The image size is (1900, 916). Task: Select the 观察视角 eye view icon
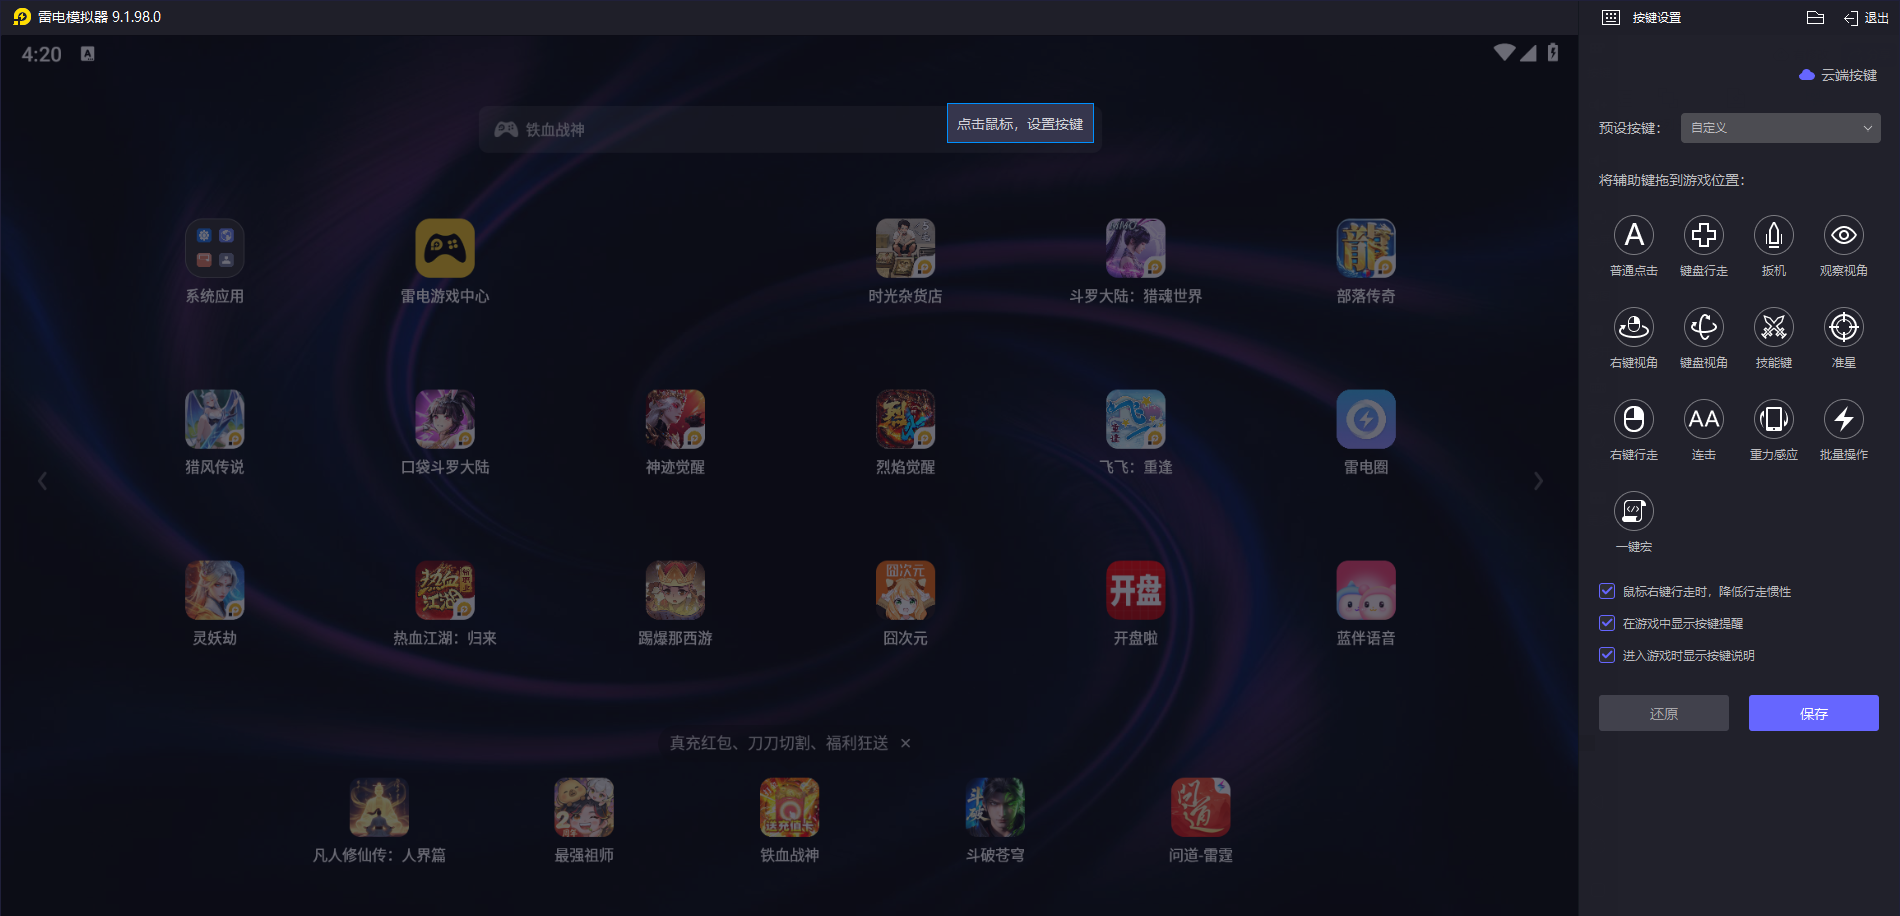point(1843,235)
